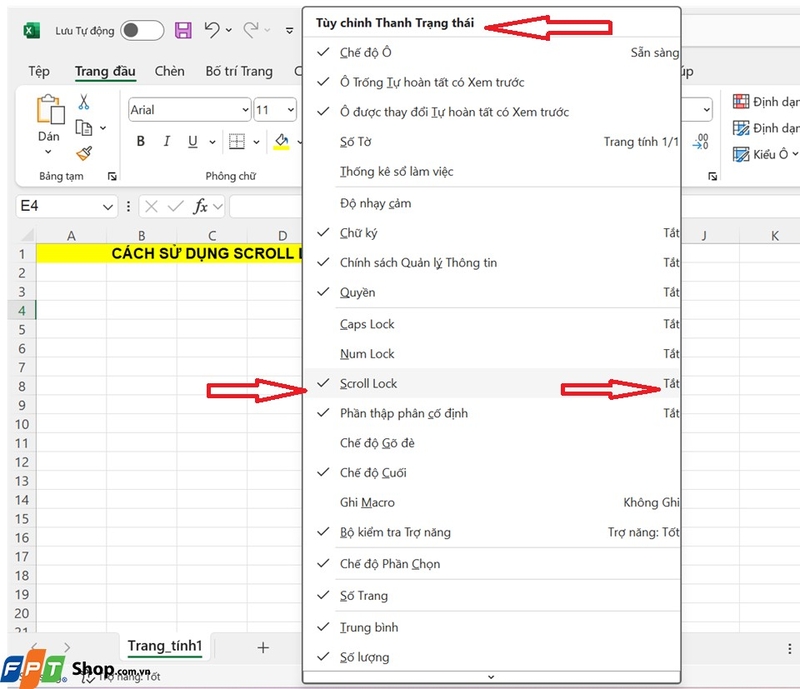This screenshot has height=689, width=800.
Task: Click the Decrease Decimal icon
Action: (701, 141)
